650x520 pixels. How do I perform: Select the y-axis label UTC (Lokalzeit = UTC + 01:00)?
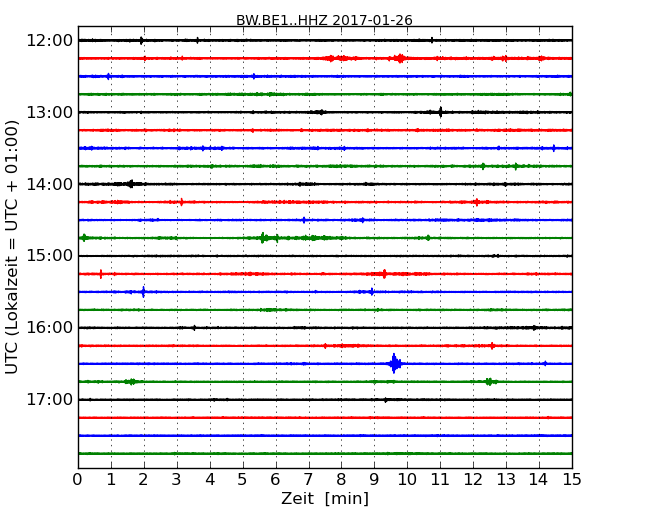12,247
